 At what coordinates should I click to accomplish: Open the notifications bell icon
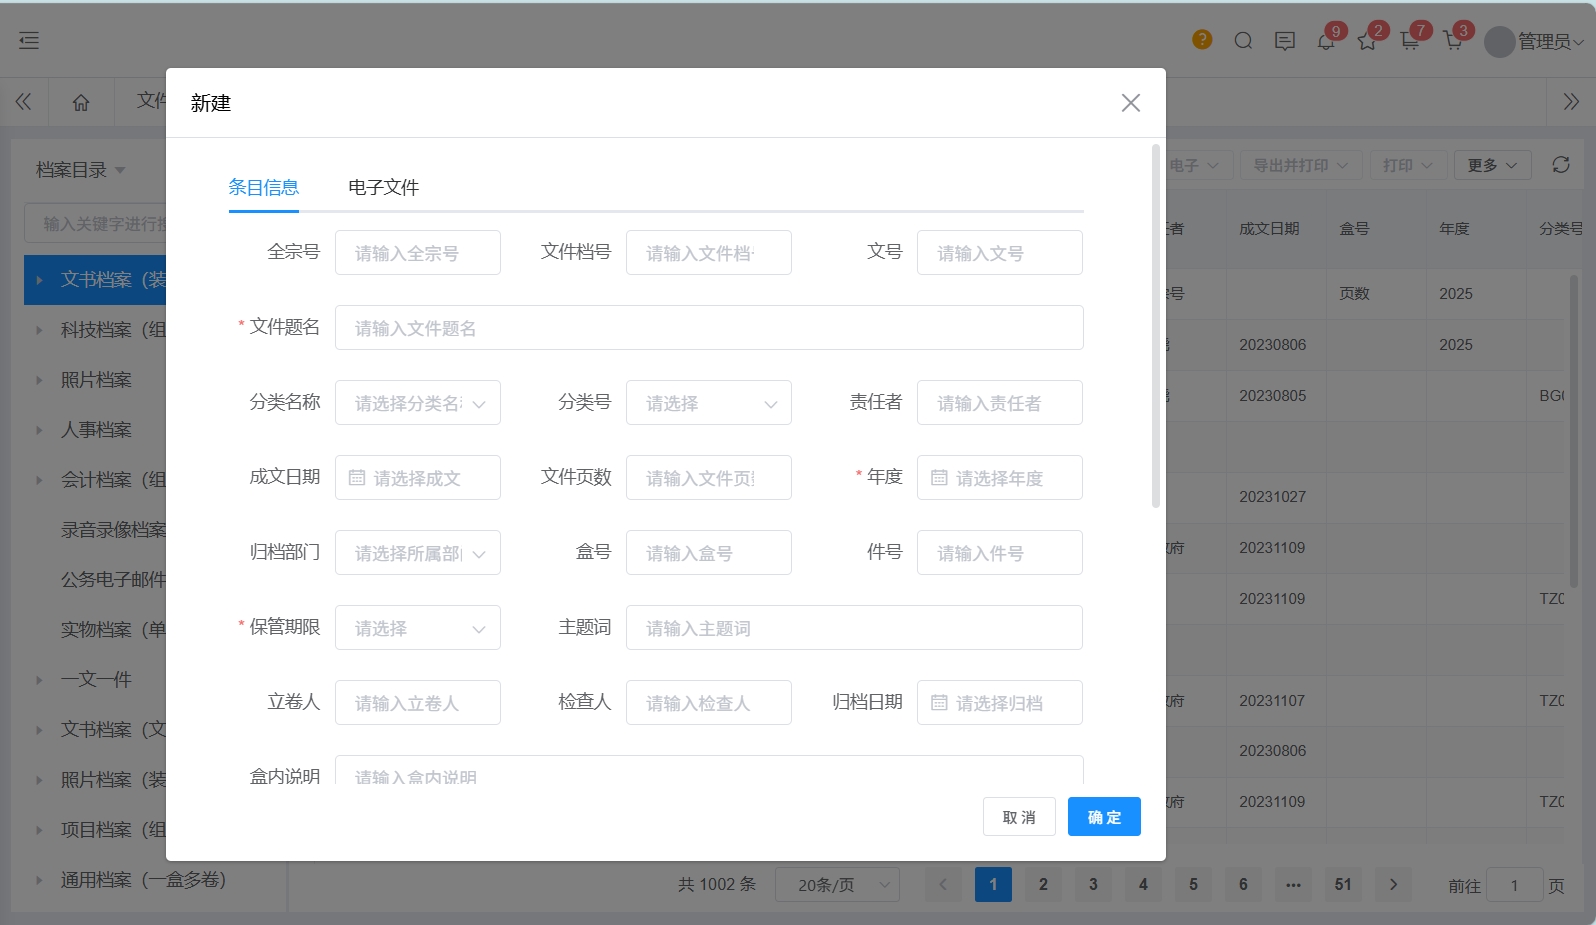pyautogui.click(x=1326, y=42)
